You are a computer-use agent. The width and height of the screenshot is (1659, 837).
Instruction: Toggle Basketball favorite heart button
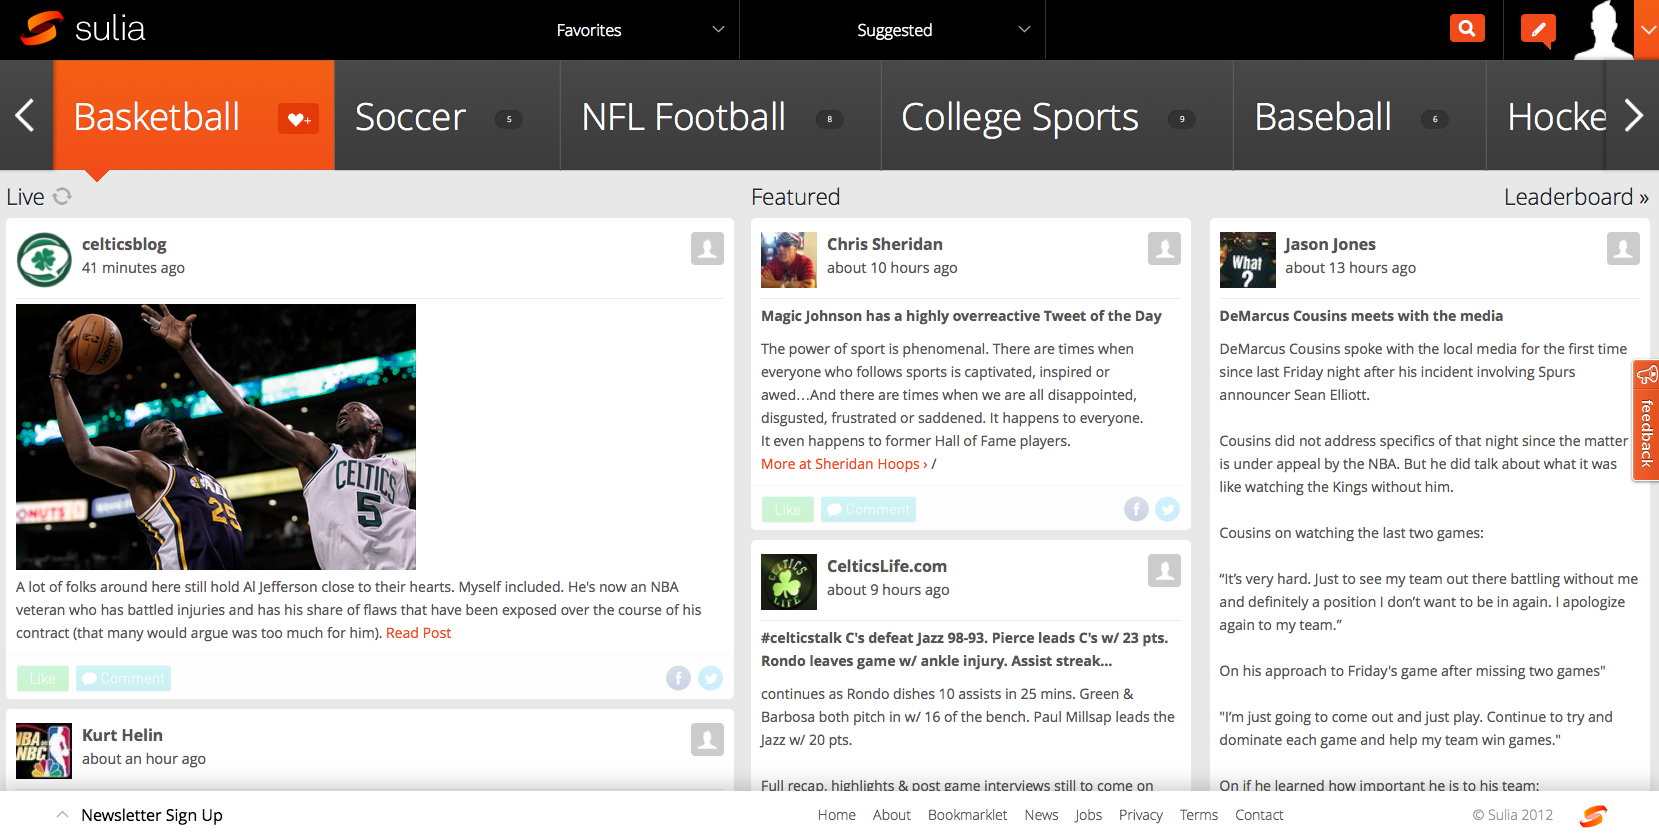298,119
